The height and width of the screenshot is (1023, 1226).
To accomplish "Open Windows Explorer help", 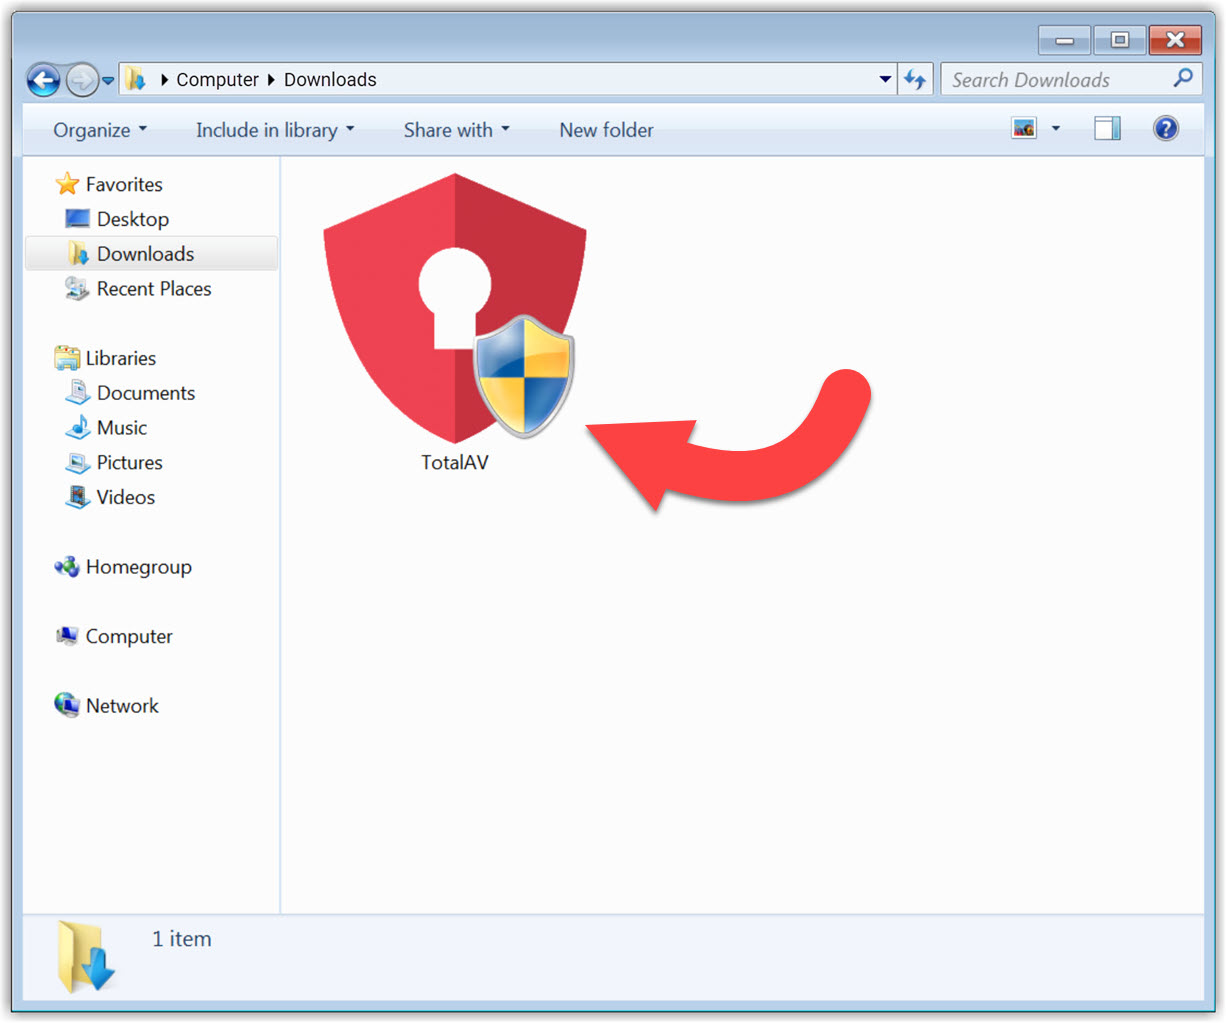I will point(1165,129).
